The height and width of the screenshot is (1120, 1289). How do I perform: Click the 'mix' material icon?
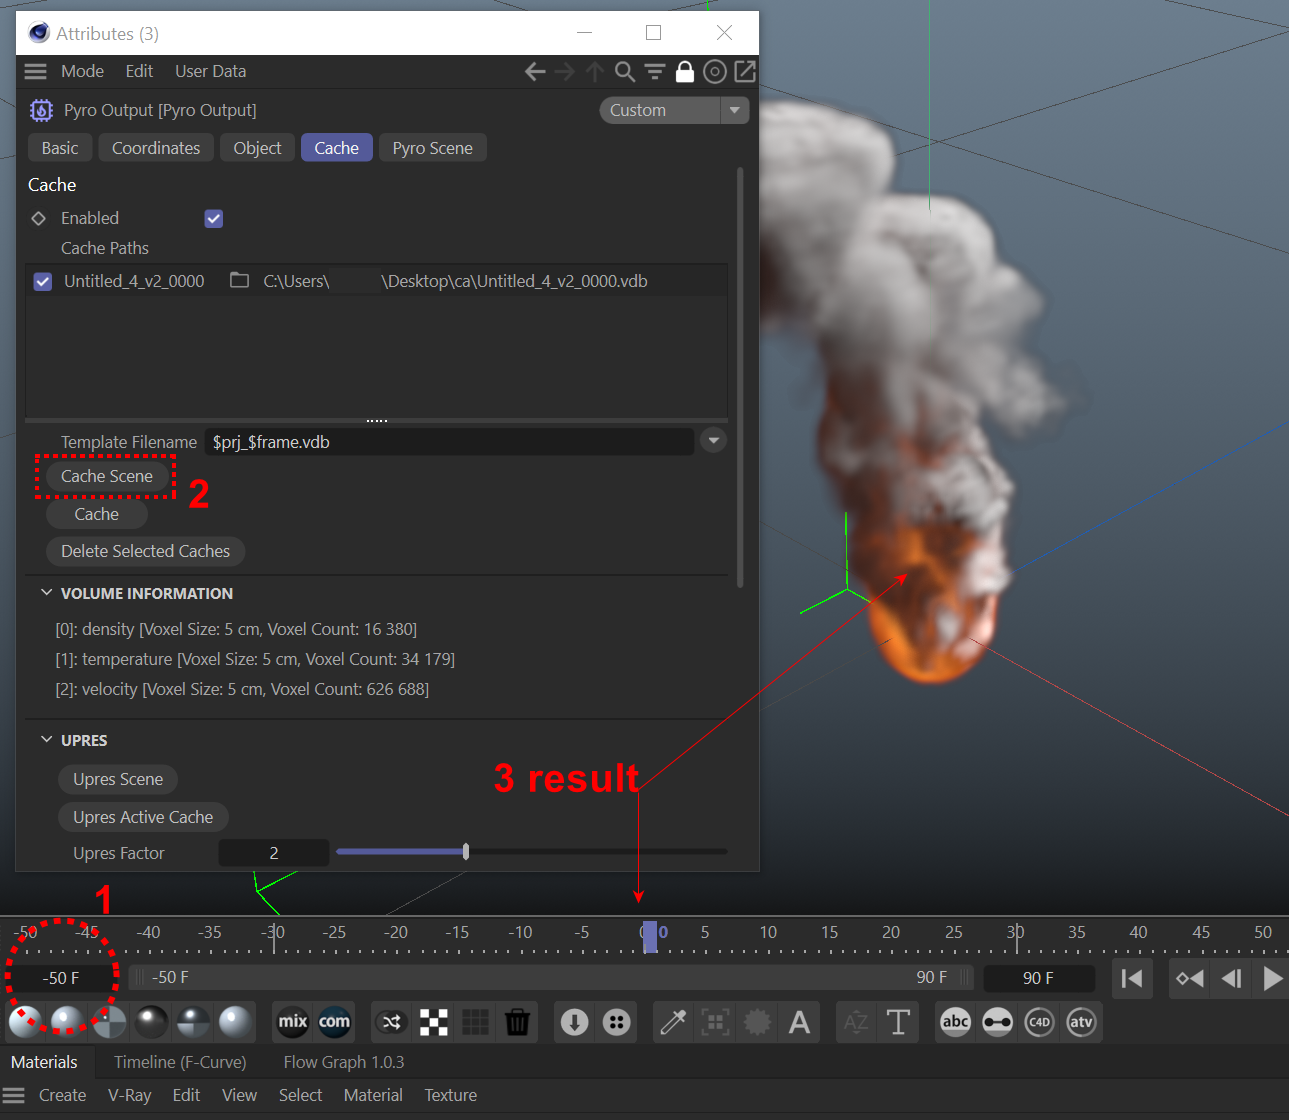[293, 1022]
